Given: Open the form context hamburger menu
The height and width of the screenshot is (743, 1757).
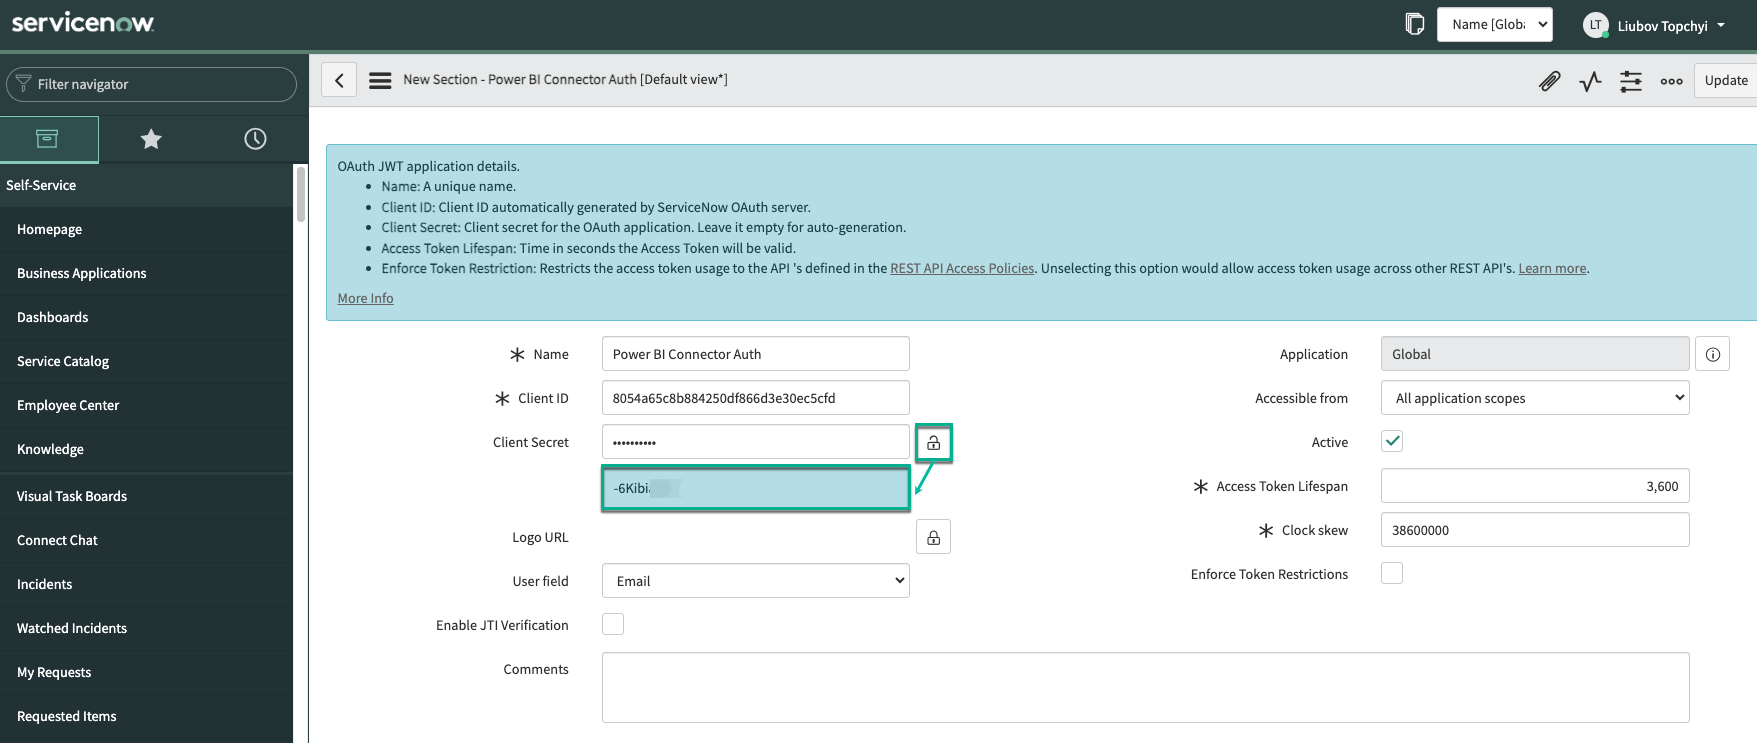Looking at the screenshot, I should pos(380,80).
